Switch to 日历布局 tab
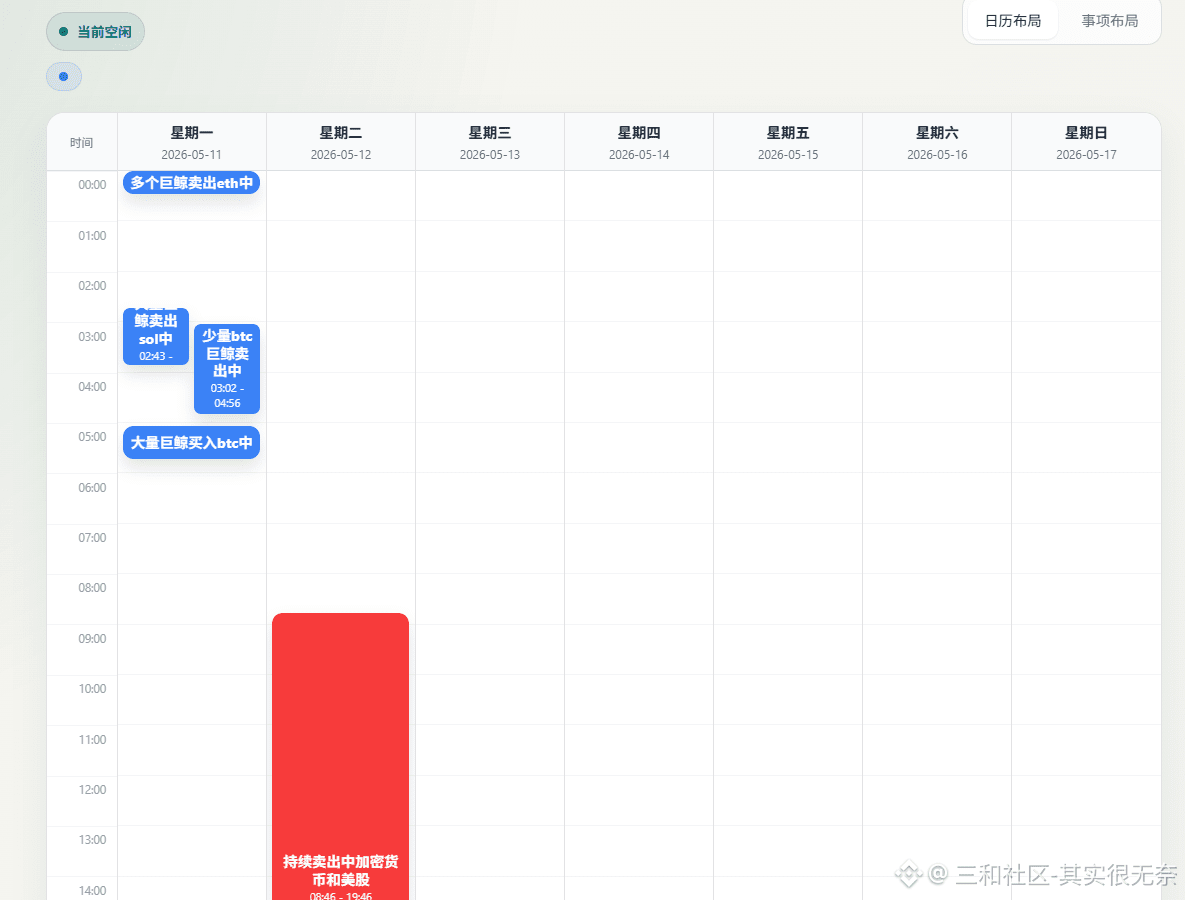This screenshot has height=900, width=1185. pyautogui.click(x=1013, y=21)
